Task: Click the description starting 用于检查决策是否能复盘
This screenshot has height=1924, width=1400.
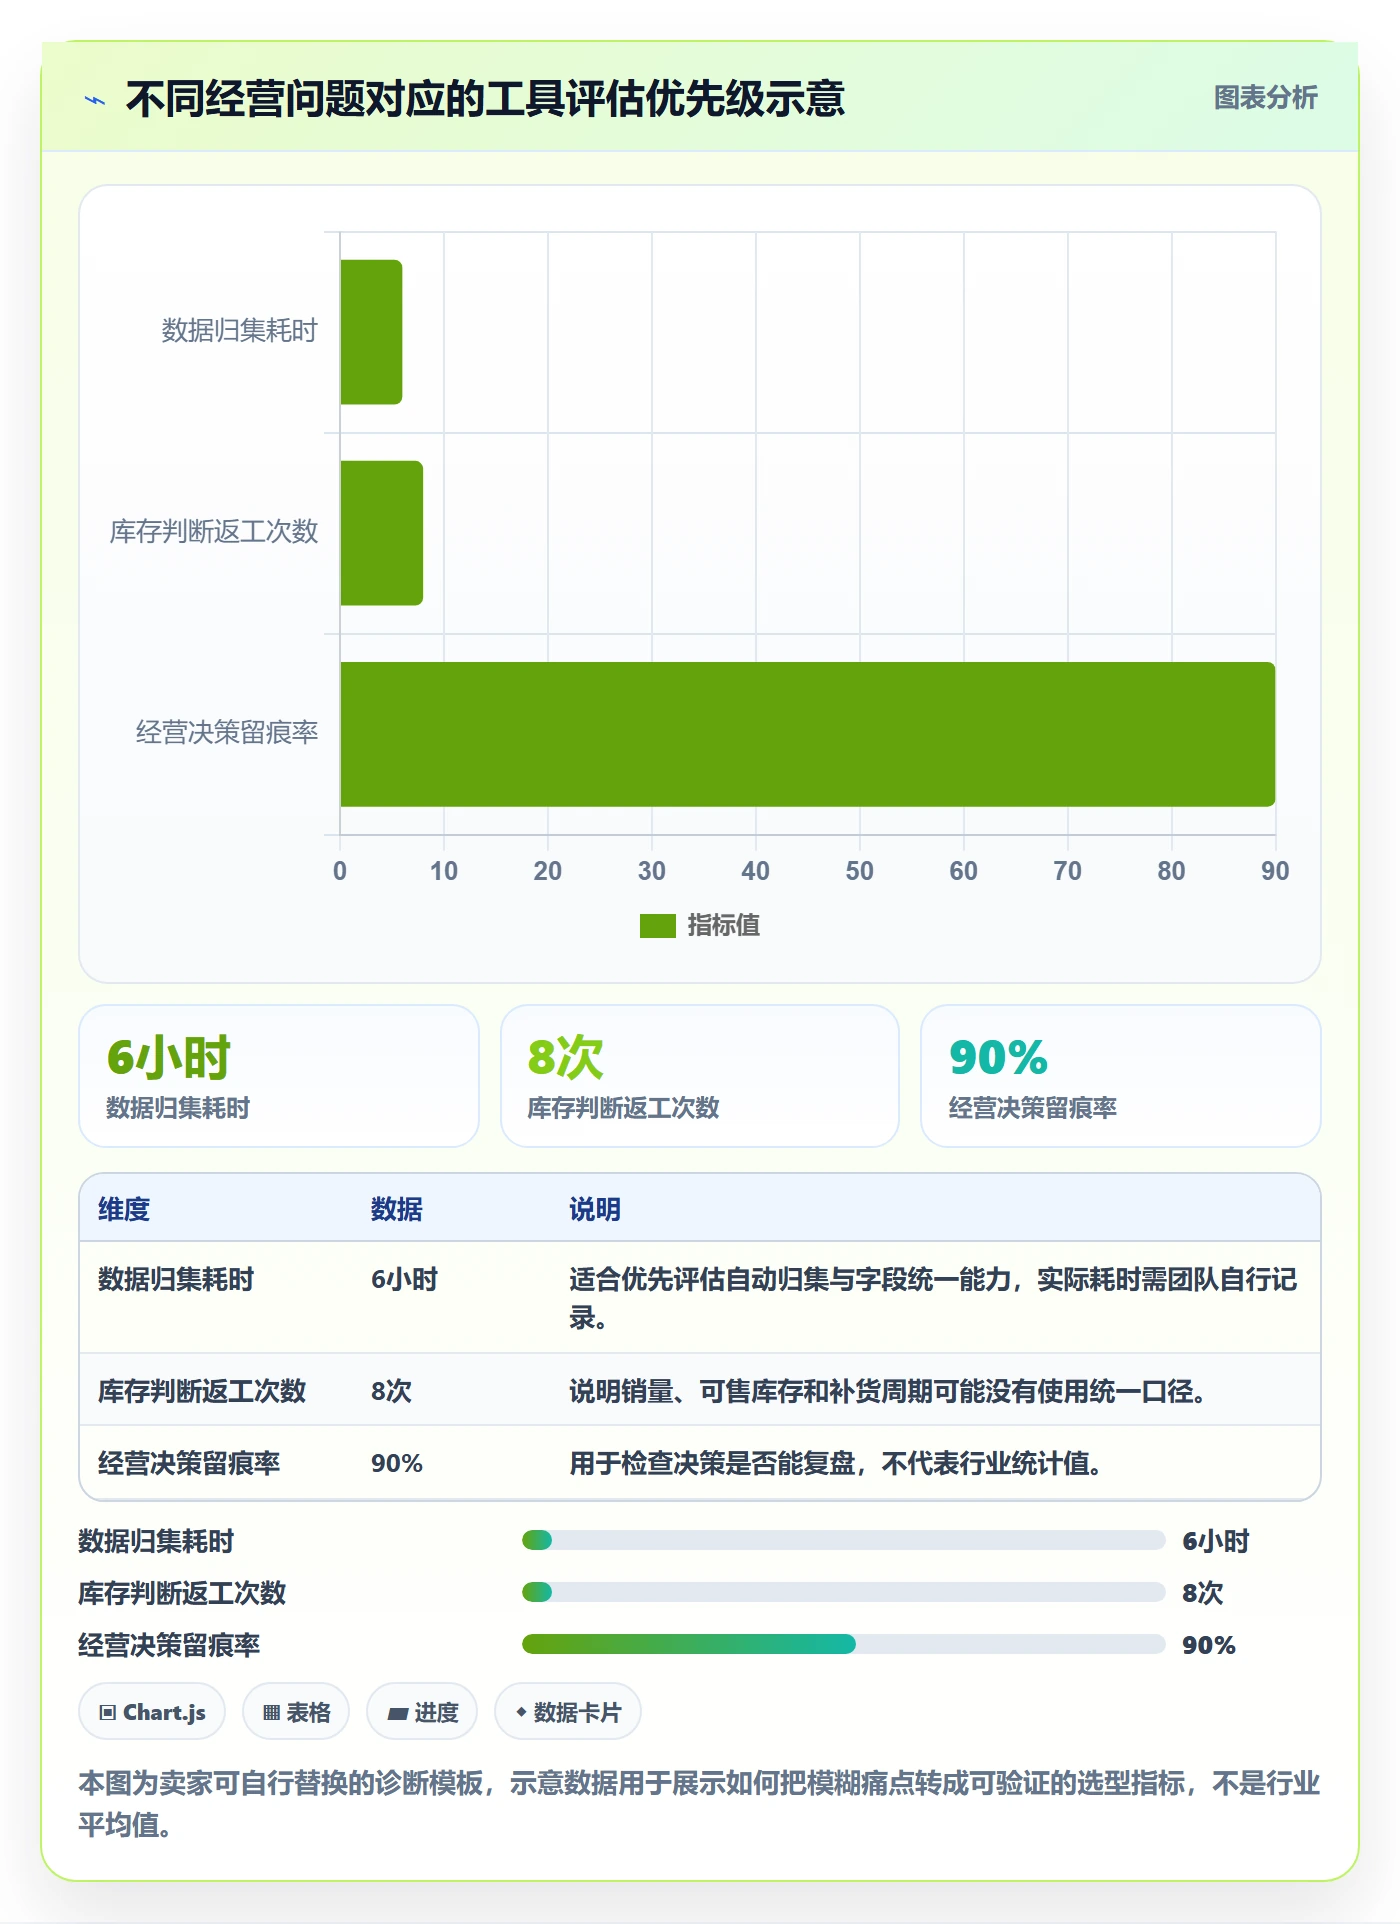Action: click(x=836, y=1463)
